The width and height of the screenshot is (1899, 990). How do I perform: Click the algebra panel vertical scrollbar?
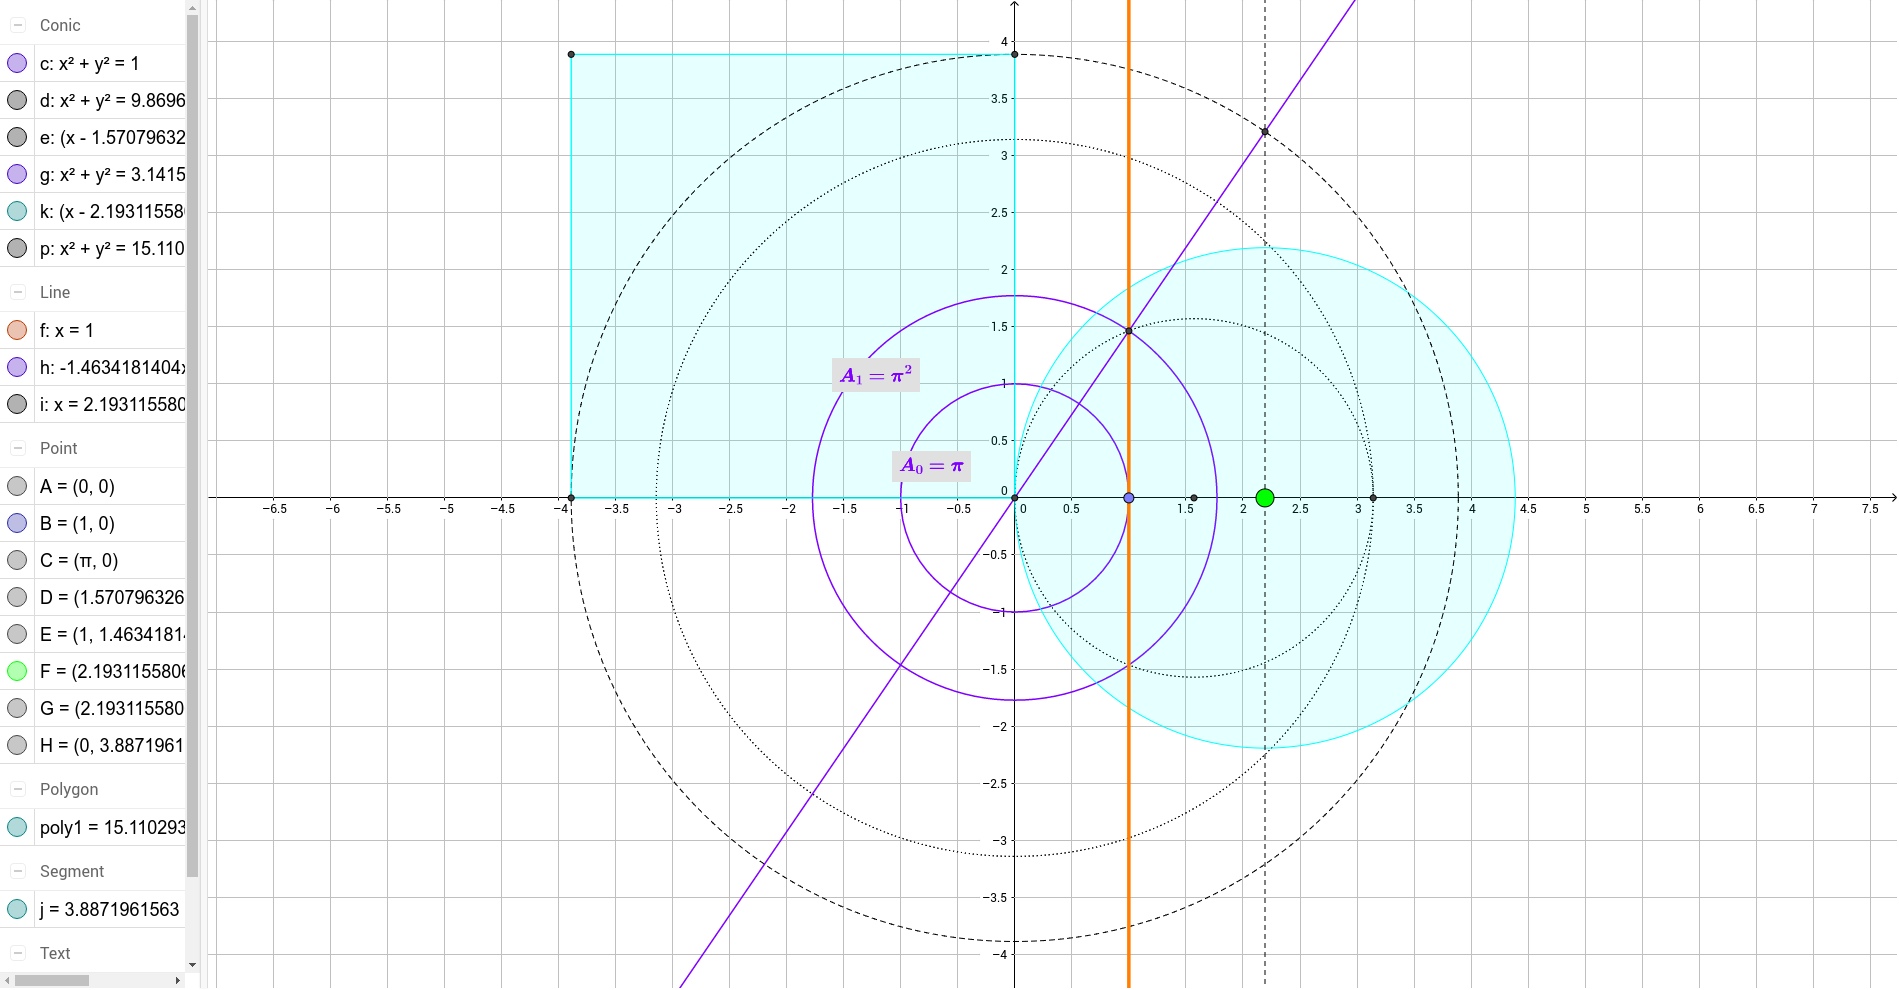click(x=192, y=445)
